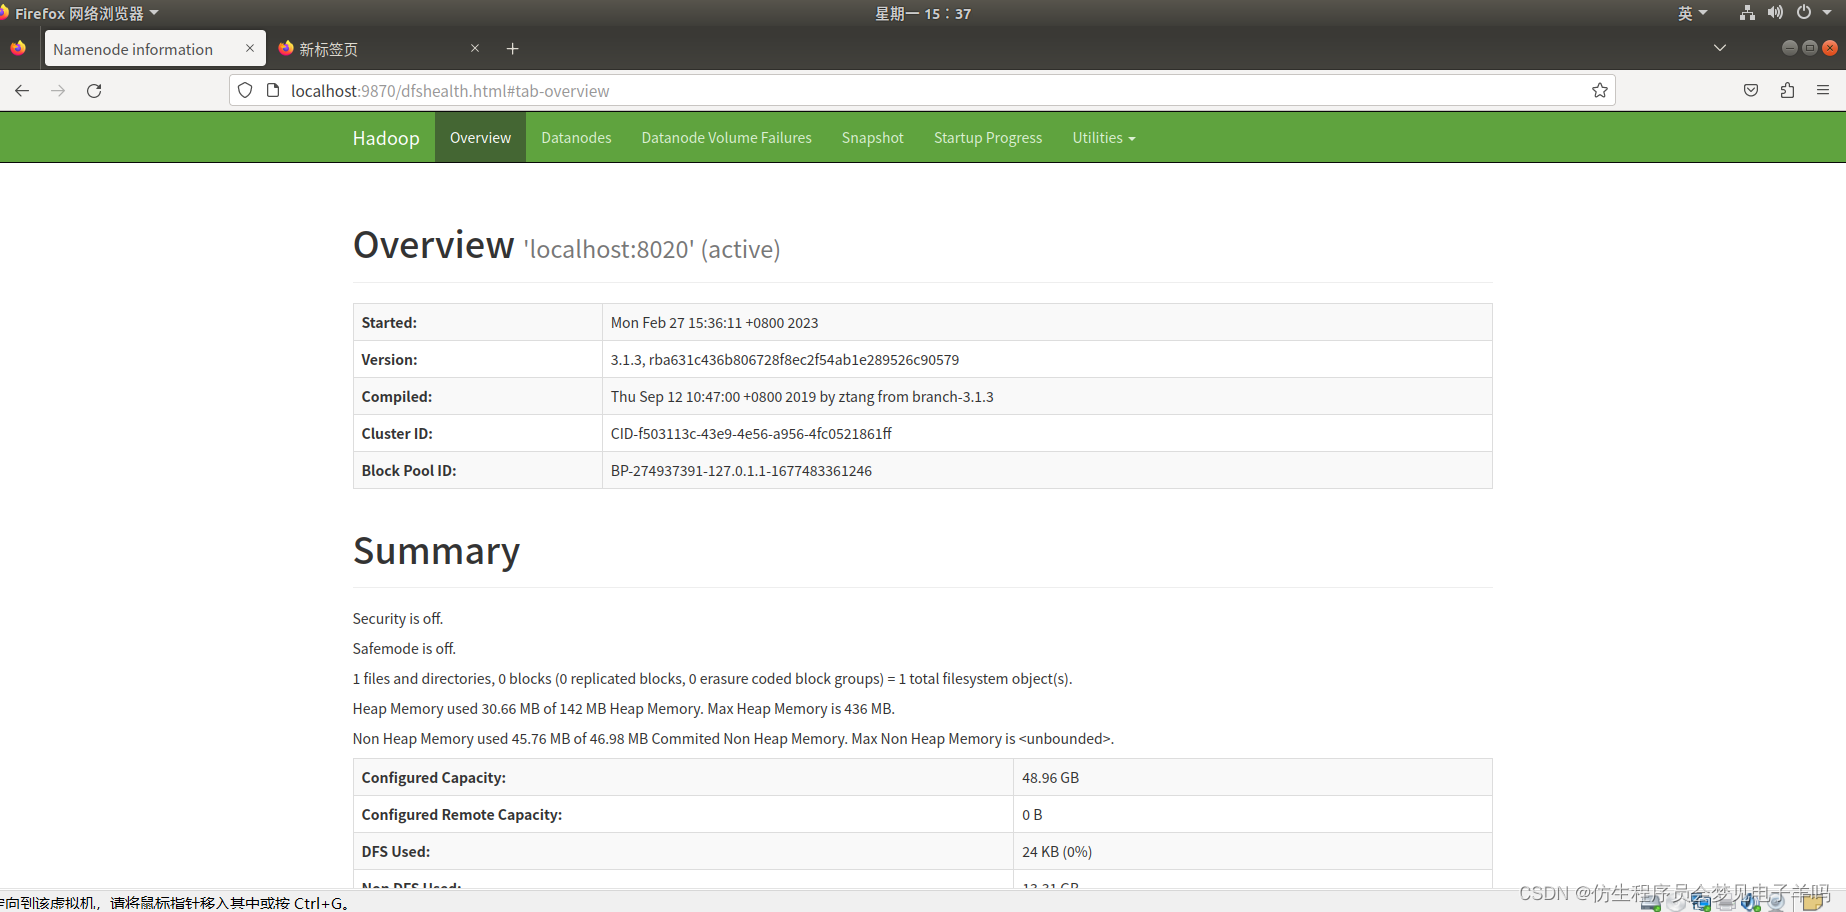The height and width of the screenshot is (912, 1846).
Task: Close the 新标签页 tab
Action: (x=475, y=48)
